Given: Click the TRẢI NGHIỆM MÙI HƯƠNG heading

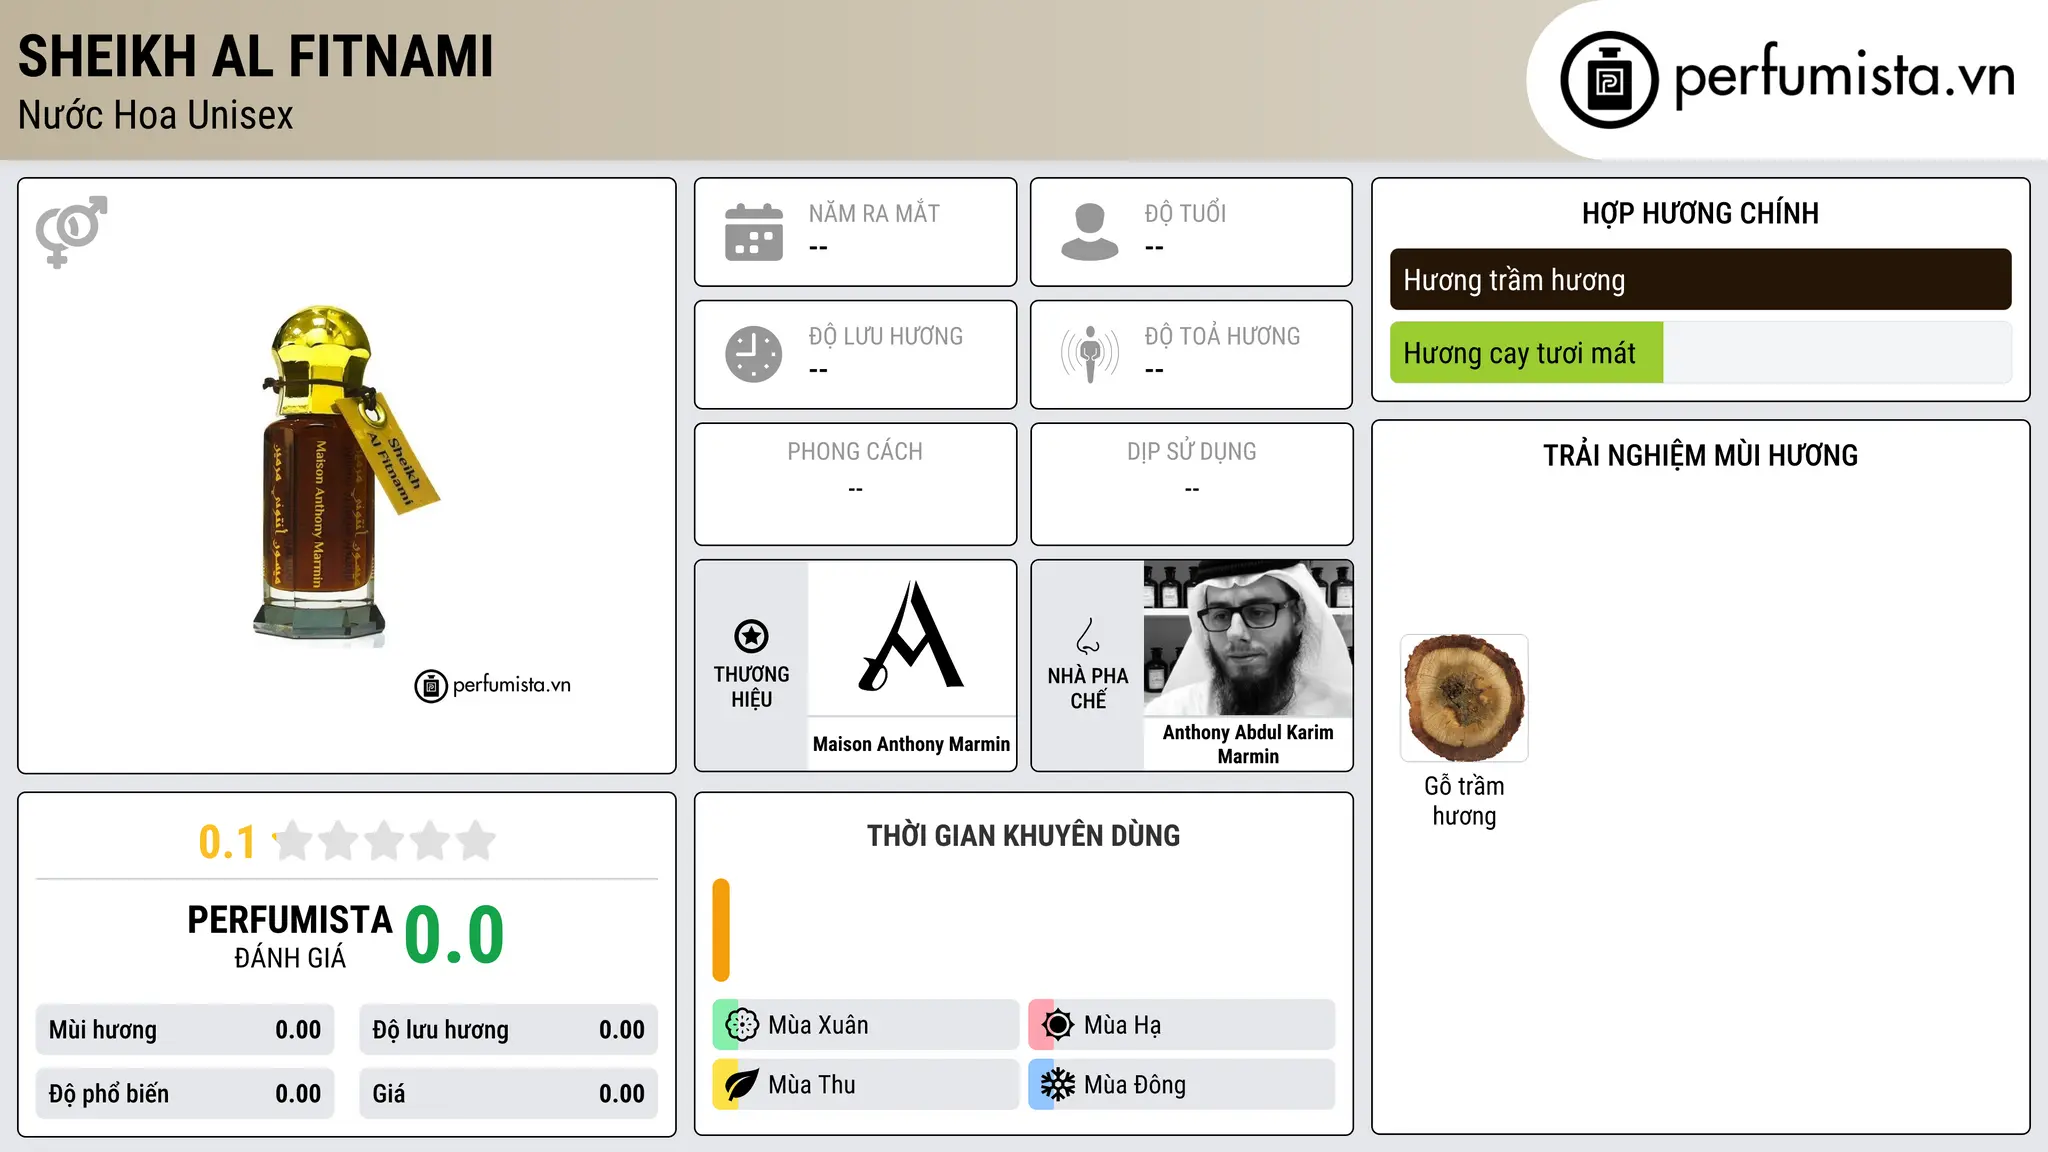Looking at the screenshot, I should [x=1700, y=456].
